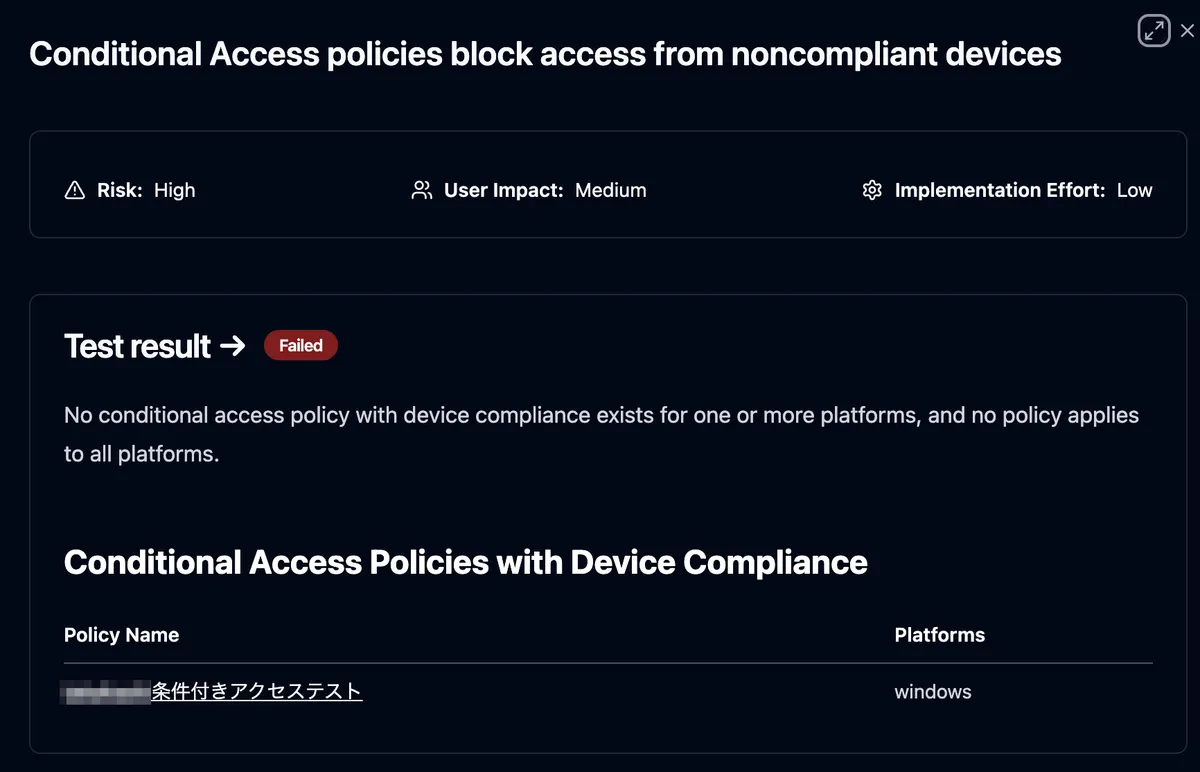Close the test details panel

[x=1187, y=31]
